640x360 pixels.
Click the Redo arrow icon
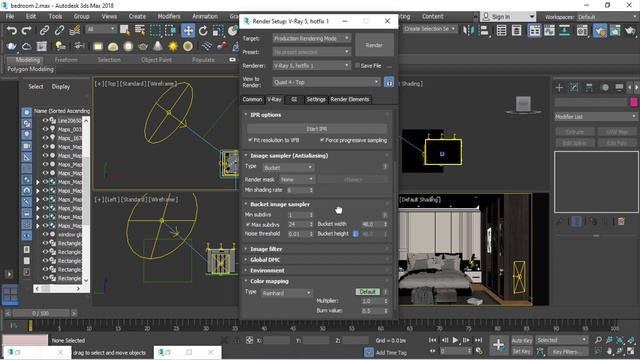27,30
